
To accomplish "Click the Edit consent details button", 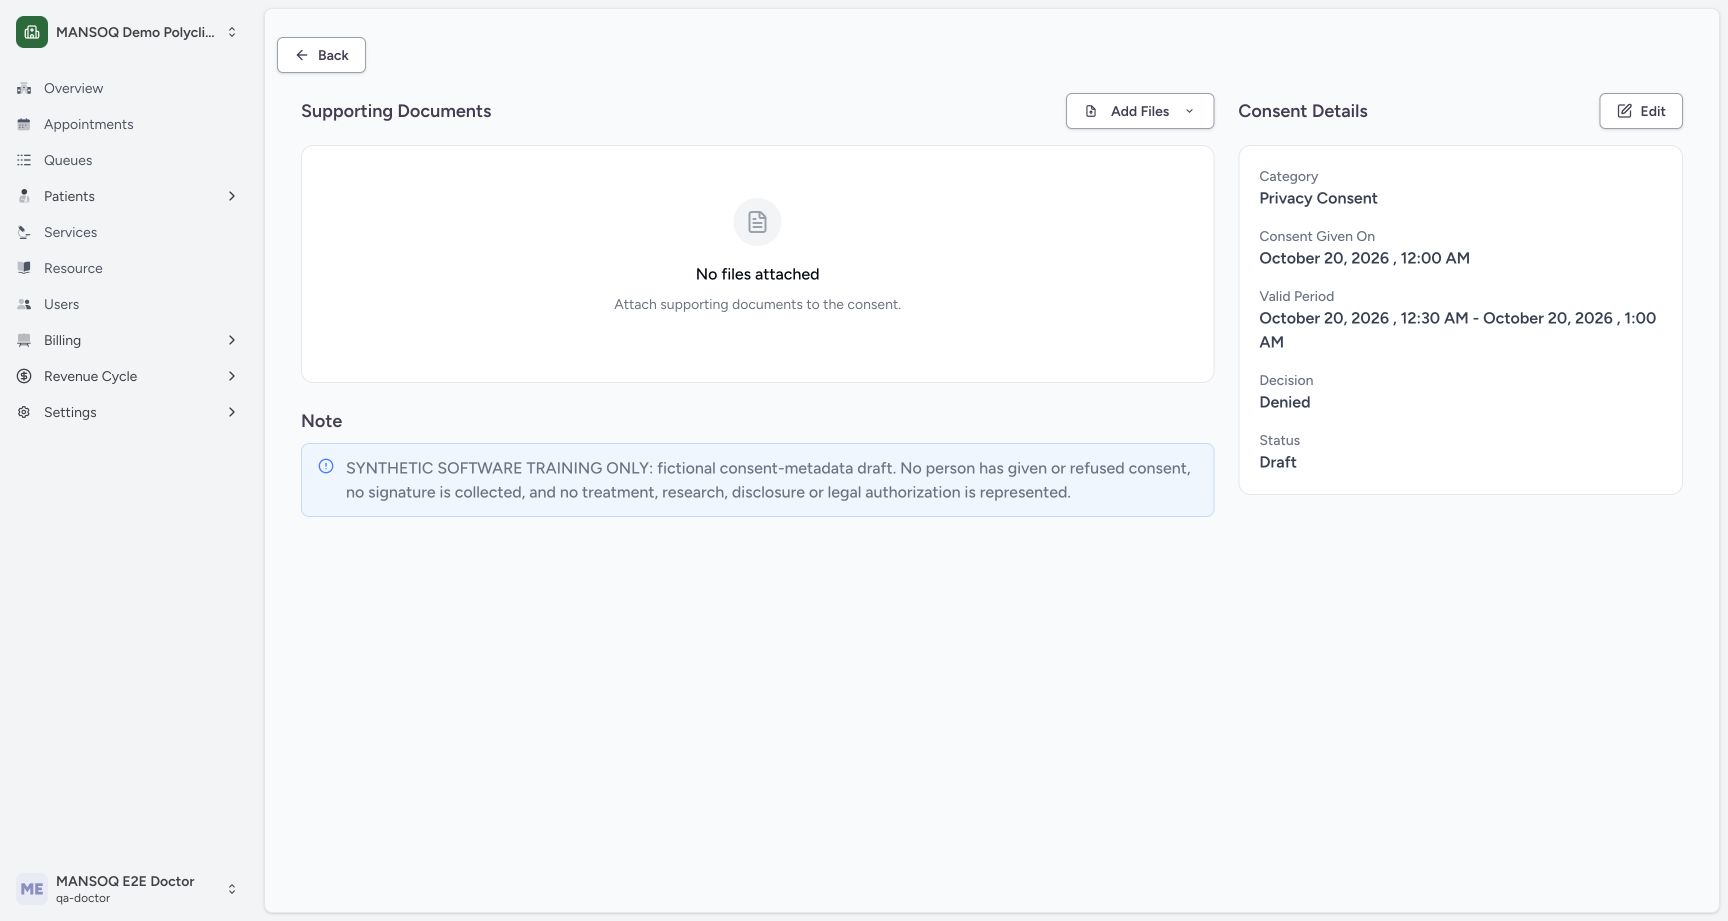I will tap(1641, 111).
